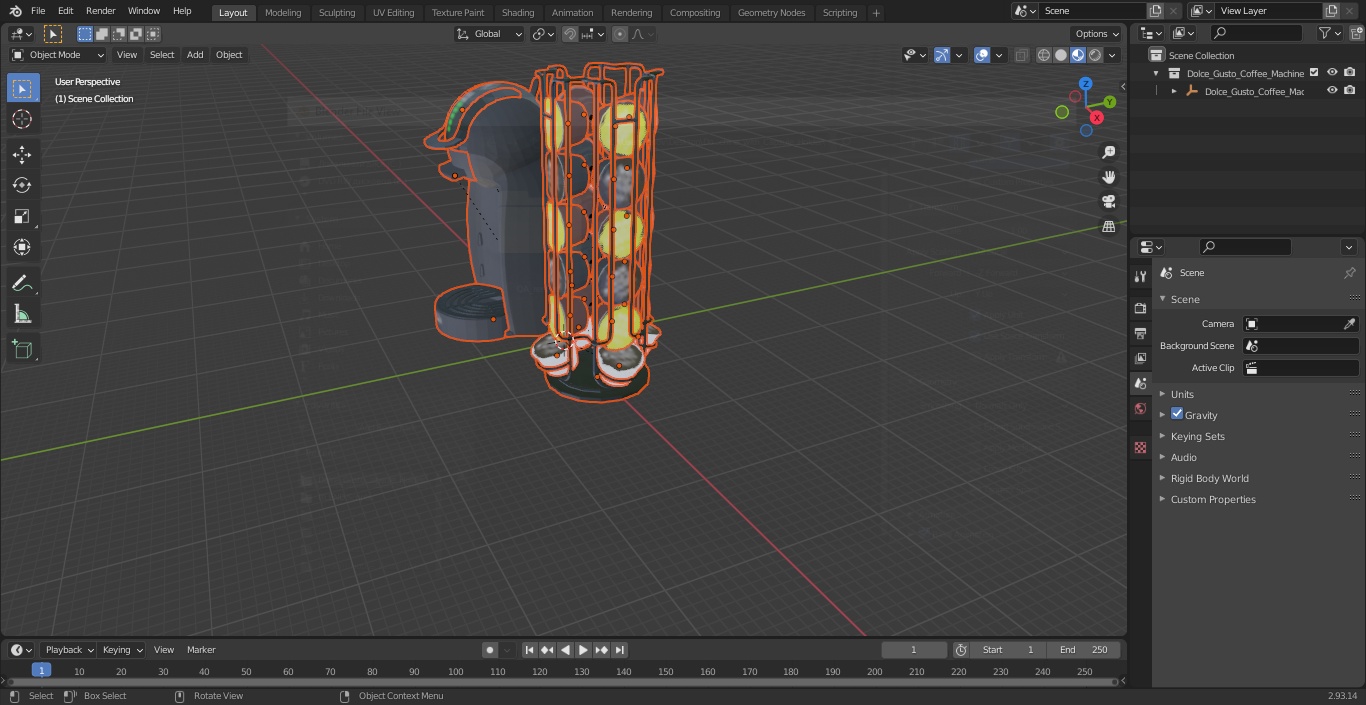1366x705 pixels.
Task: Toggle X-ray mode
Action: 1021,55
